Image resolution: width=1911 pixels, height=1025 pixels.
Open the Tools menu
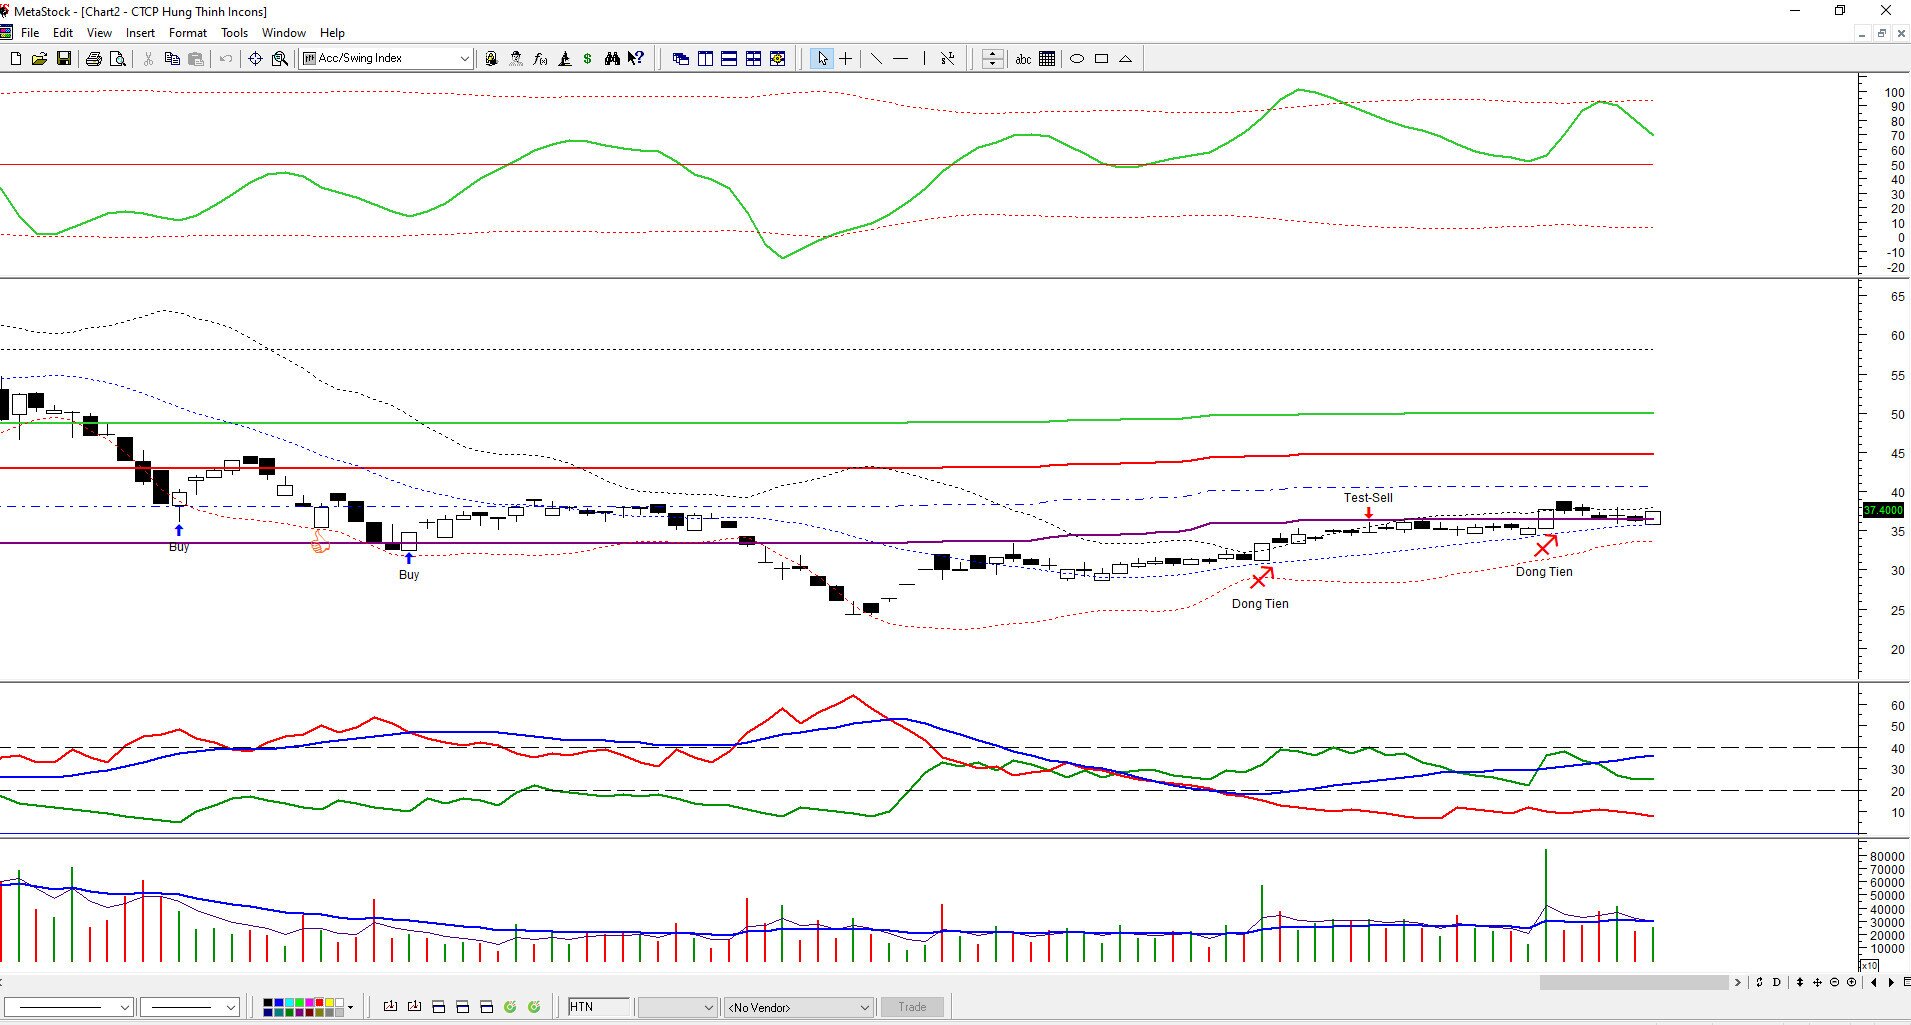tap(234, 33)
